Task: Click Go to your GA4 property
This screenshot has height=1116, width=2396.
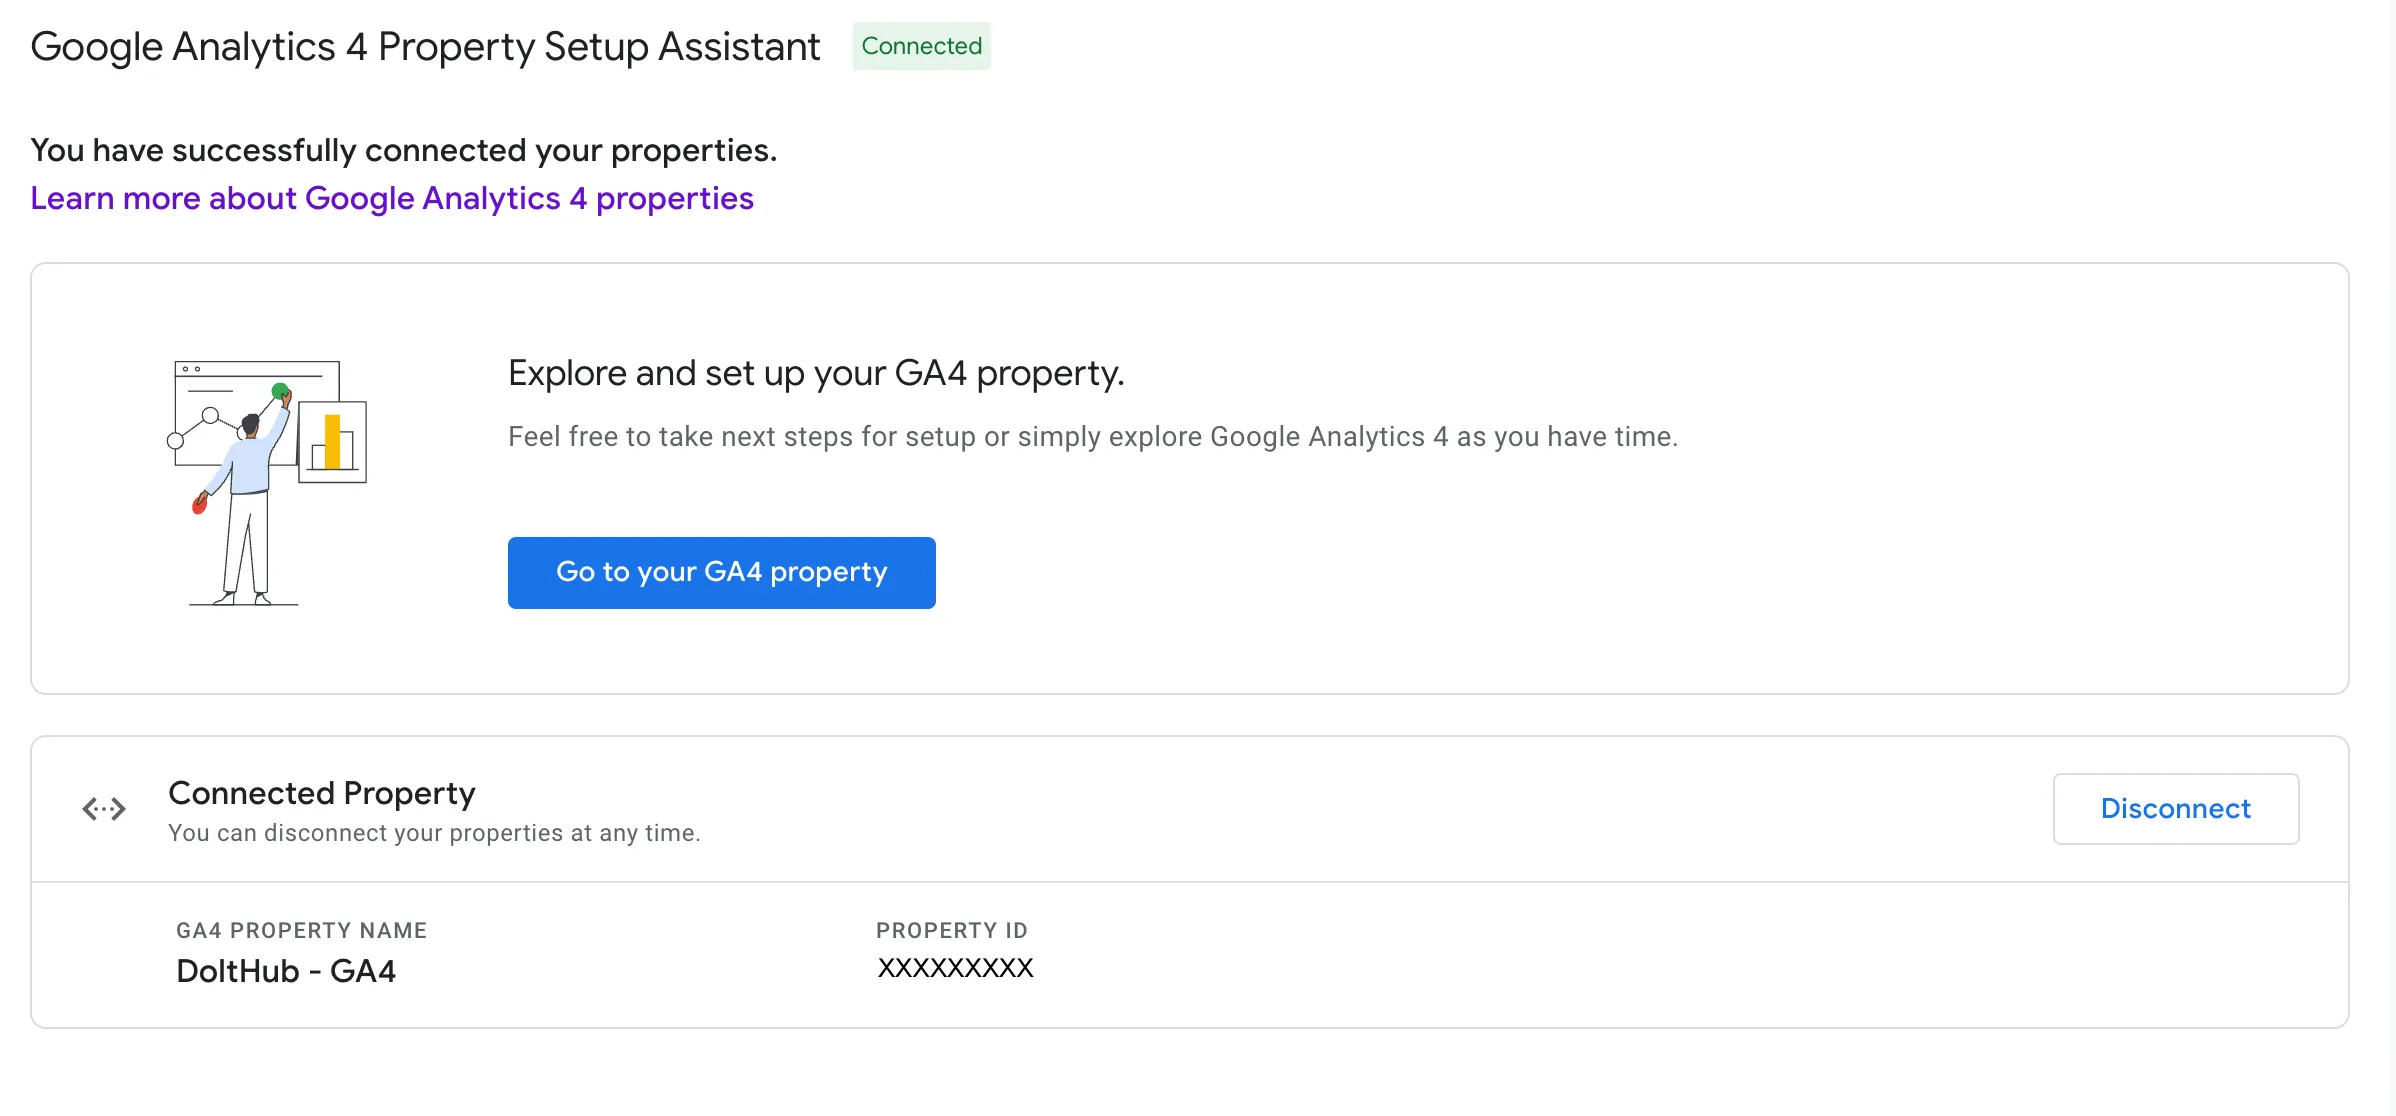Action: [721, 572]
